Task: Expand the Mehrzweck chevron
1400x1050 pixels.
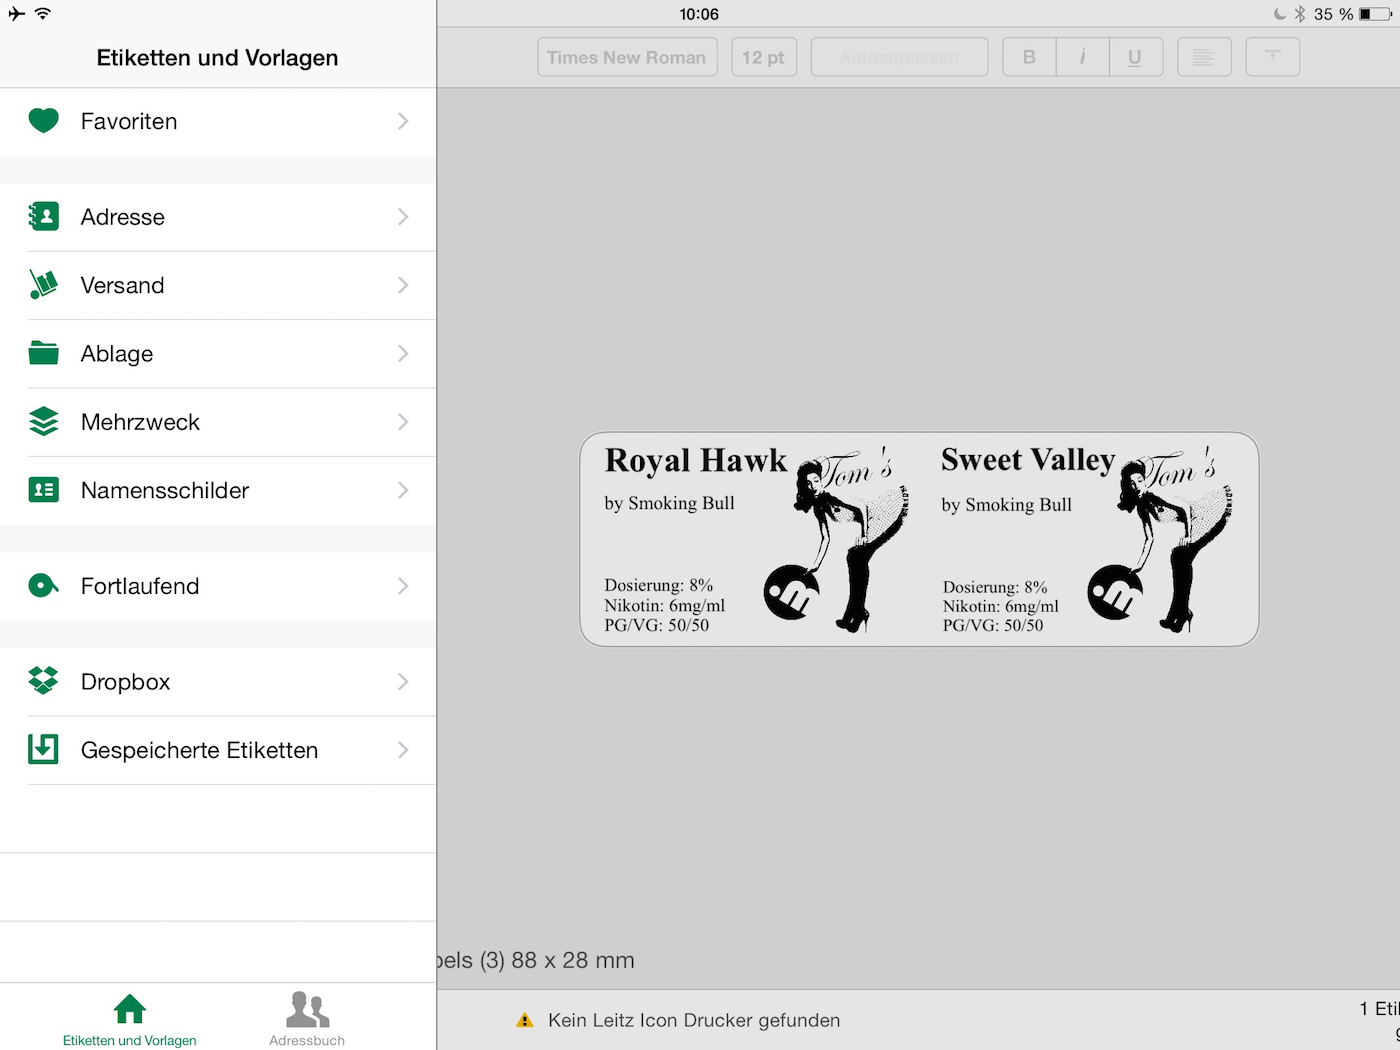Action: pos(403,422)
